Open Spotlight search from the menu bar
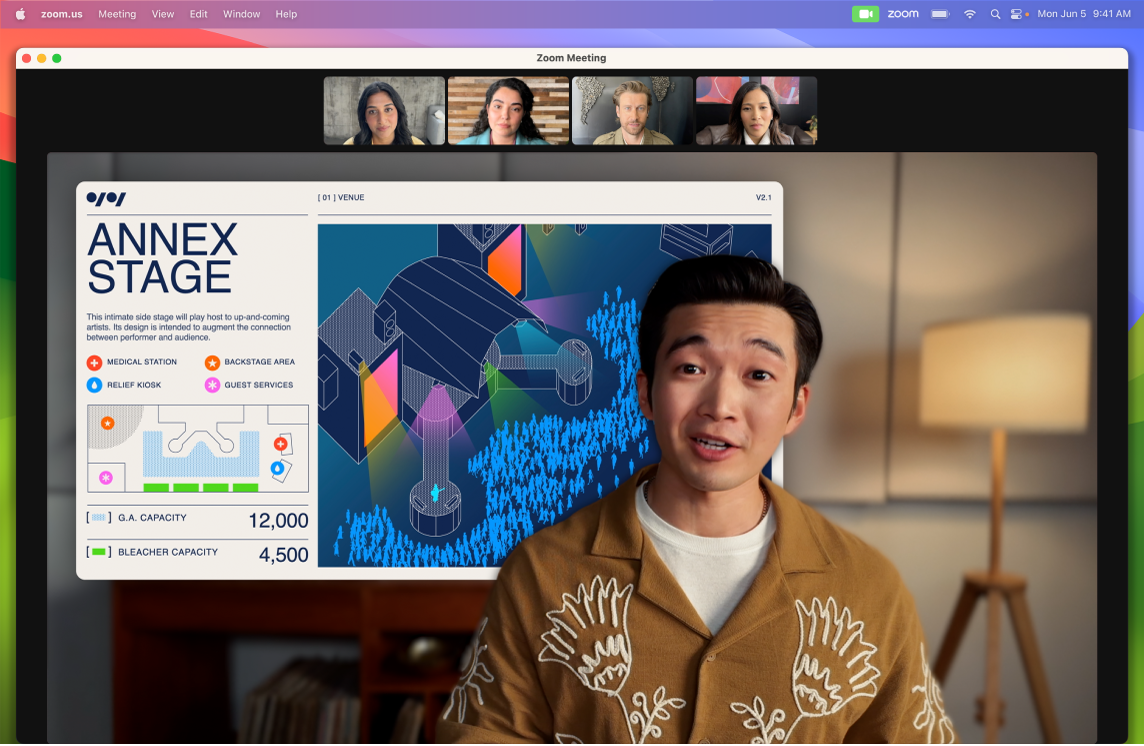Image resolution: width=1144 pixels, height=746 pixels. [995, 13]
